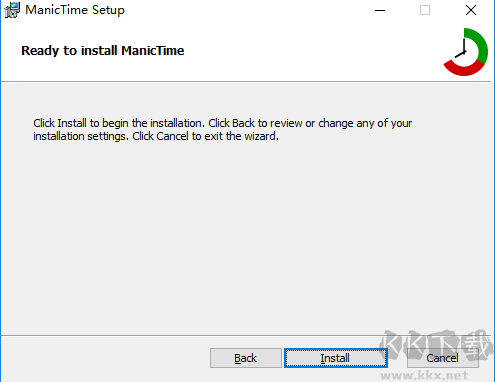
Task: Go back with the Back button
Action: pyautogui.click(x=246, y=358)
